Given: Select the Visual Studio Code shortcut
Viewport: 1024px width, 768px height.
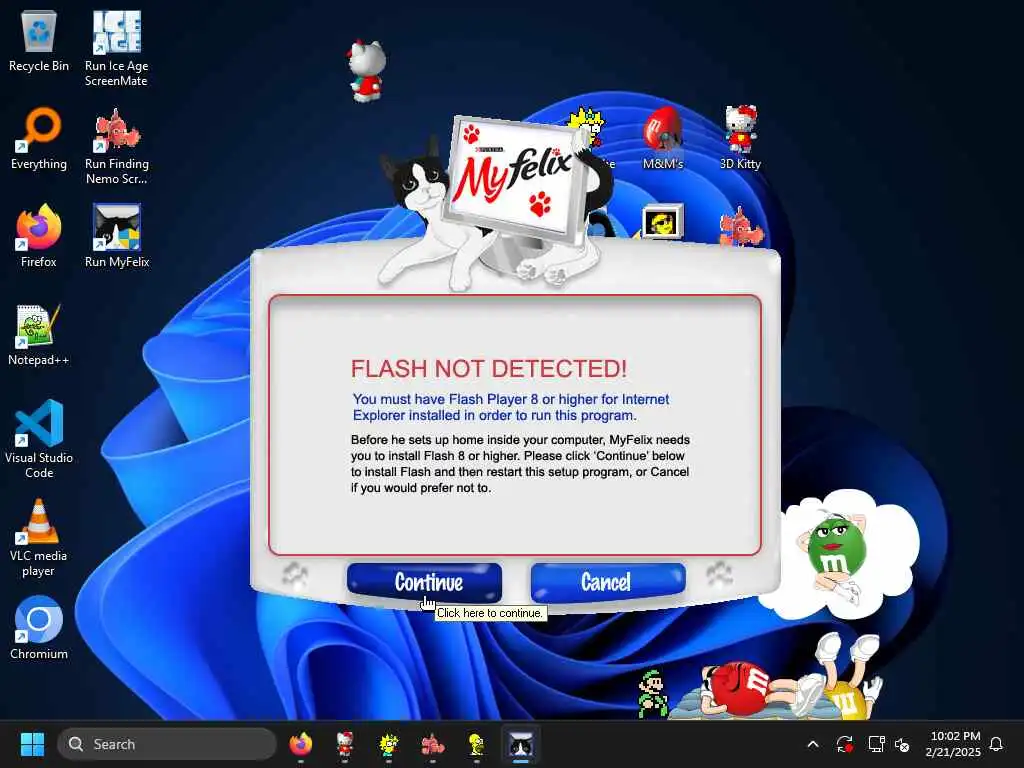Looking at the screenshot, I should 39,440.
